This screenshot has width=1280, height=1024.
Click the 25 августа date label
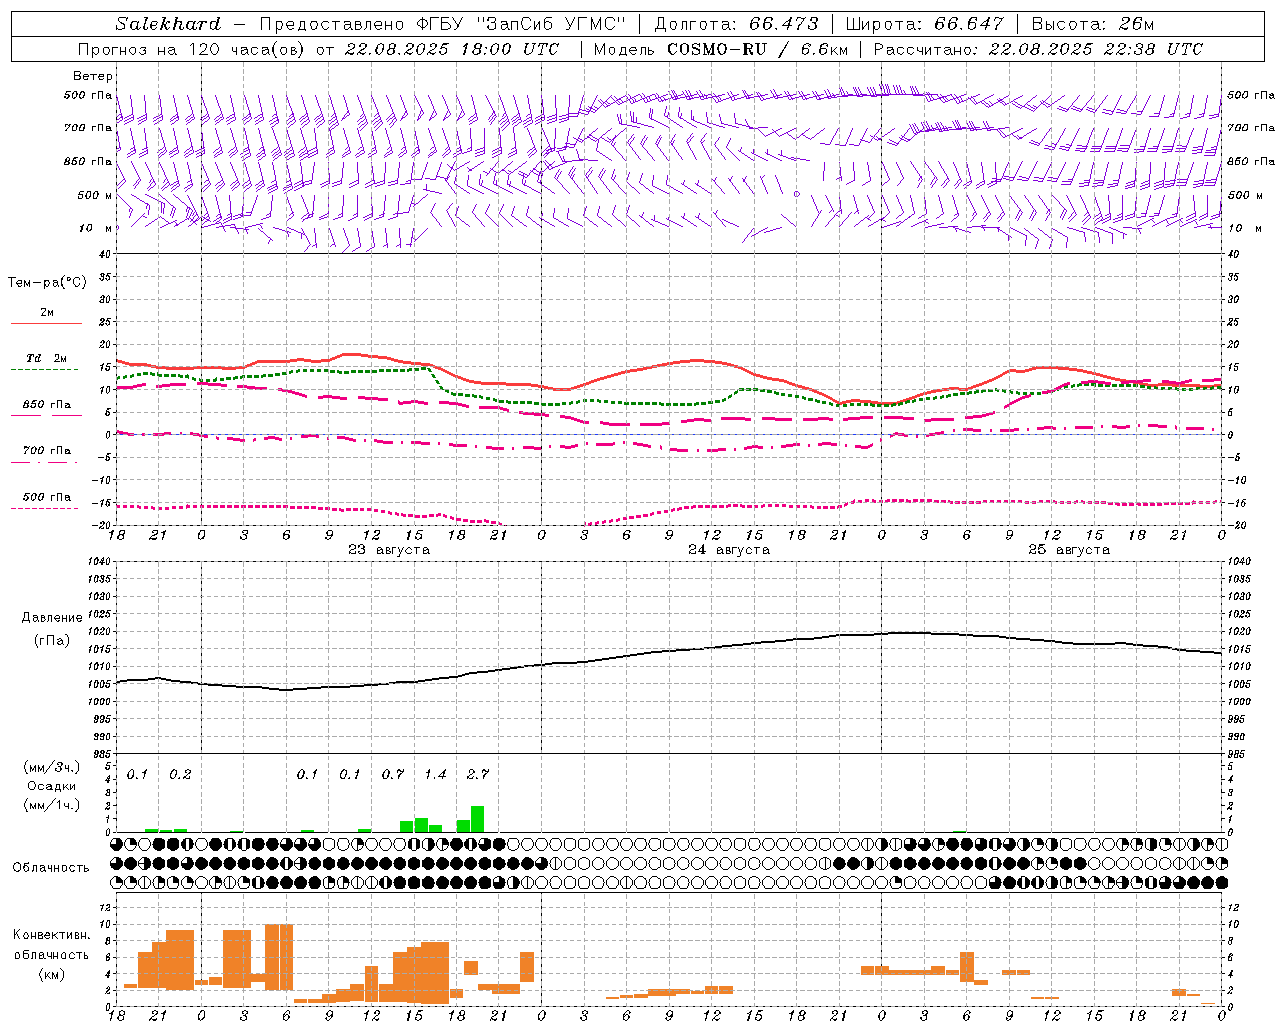[1069, 550]
